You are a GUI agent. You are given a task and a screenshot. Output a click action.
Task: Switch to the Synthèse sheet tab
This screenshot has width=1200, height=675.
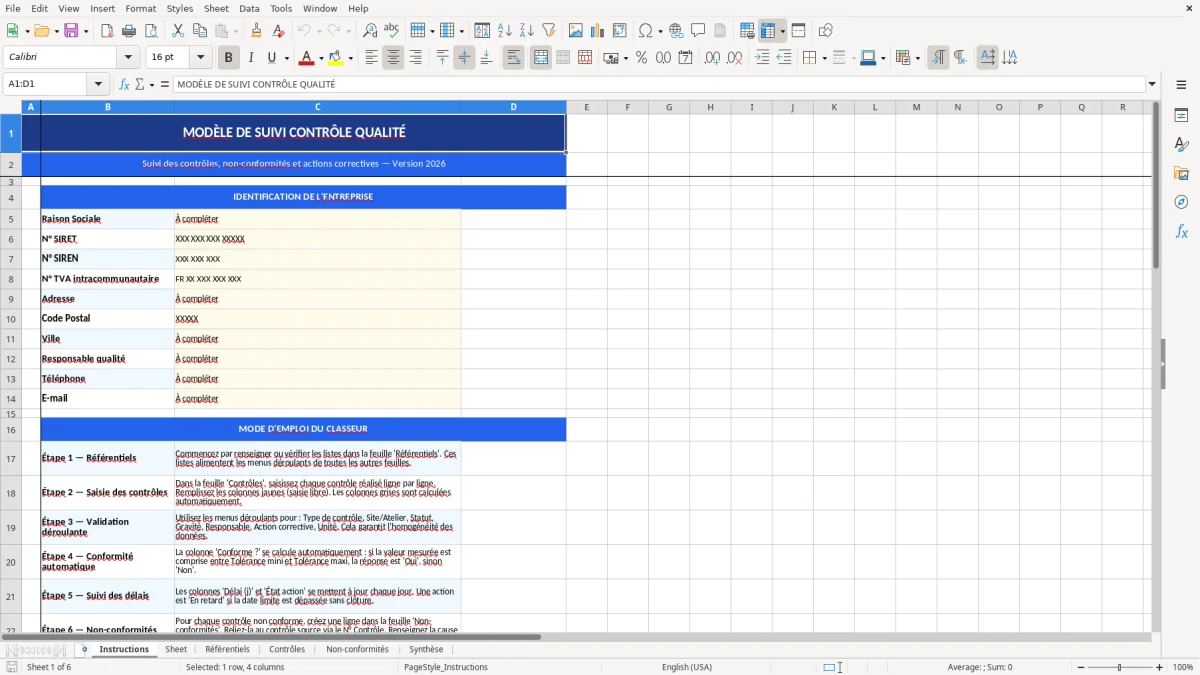point(426,650)
